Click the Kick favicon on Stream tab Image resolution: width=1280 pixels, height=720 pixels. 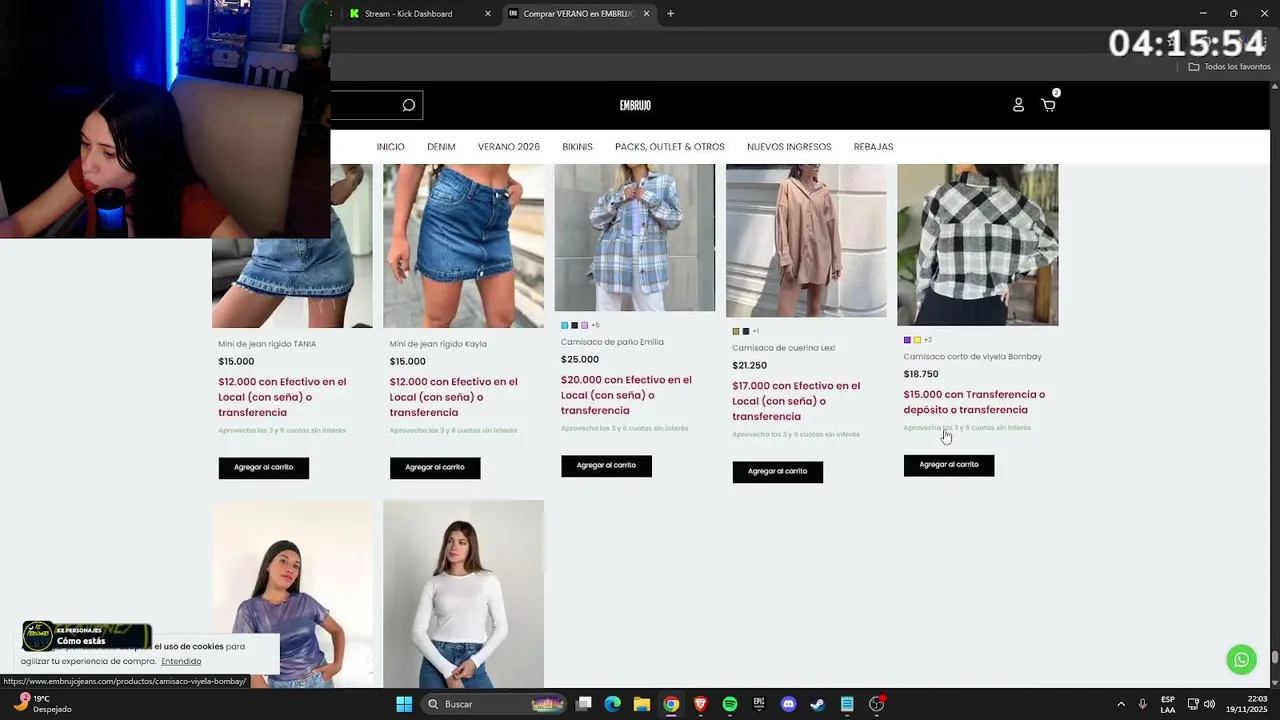click(354, 14)
